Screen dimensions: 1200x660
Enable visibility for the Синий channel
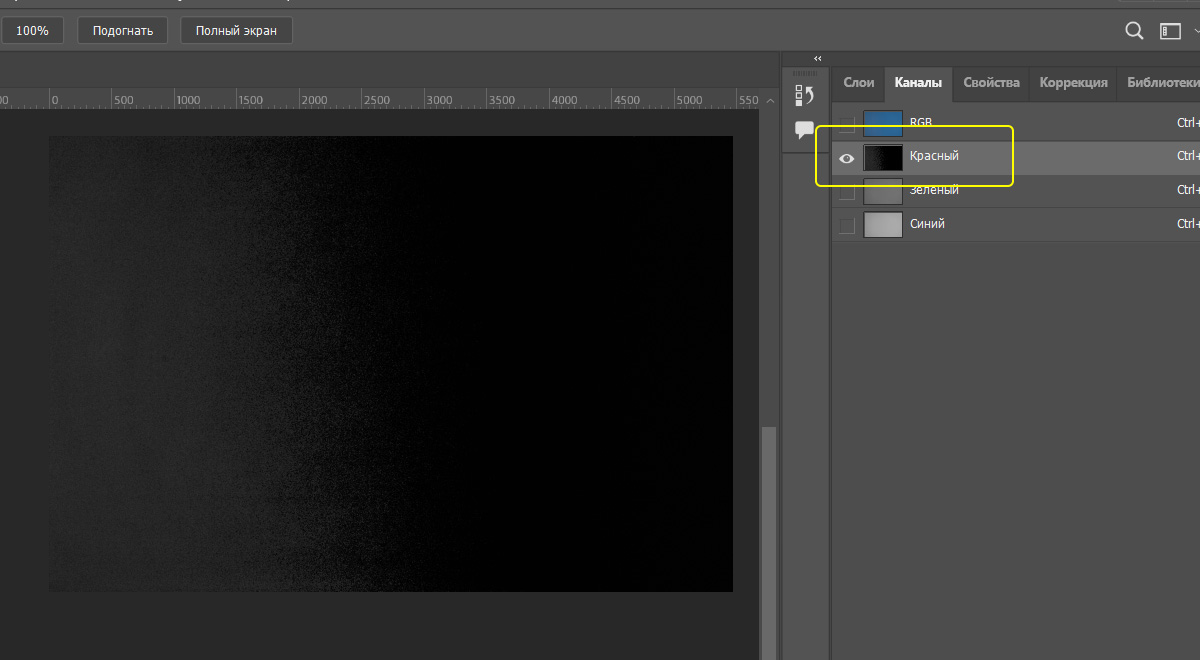847,225
